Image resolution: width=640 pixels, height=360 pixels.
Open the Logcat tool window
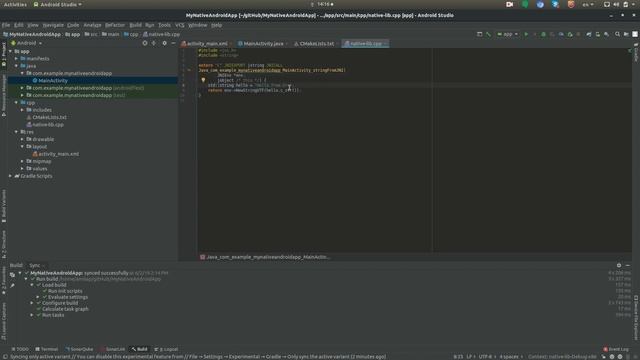coord(166,349)
